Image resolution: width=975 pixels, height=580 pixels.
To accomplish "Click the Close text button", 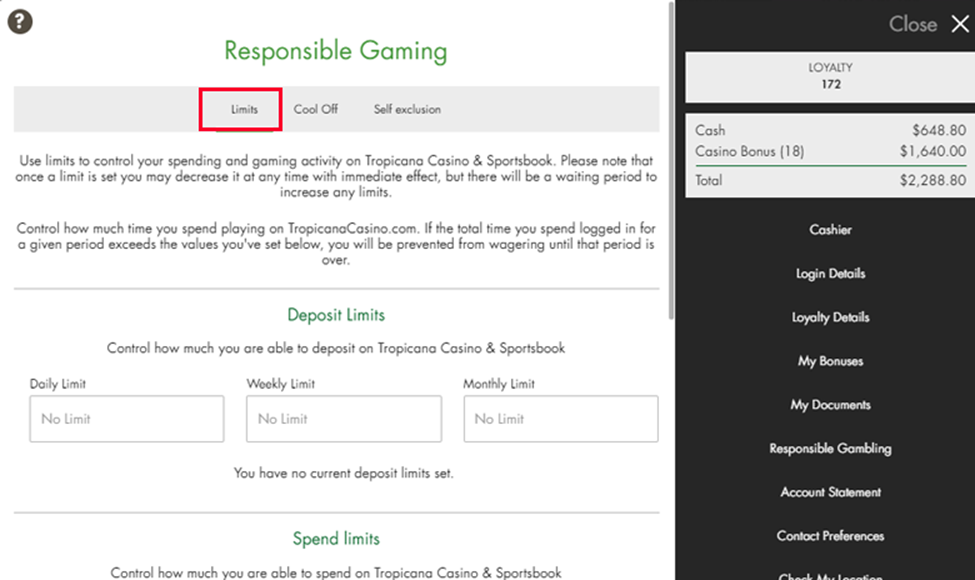I will click(x=913, y=24).
